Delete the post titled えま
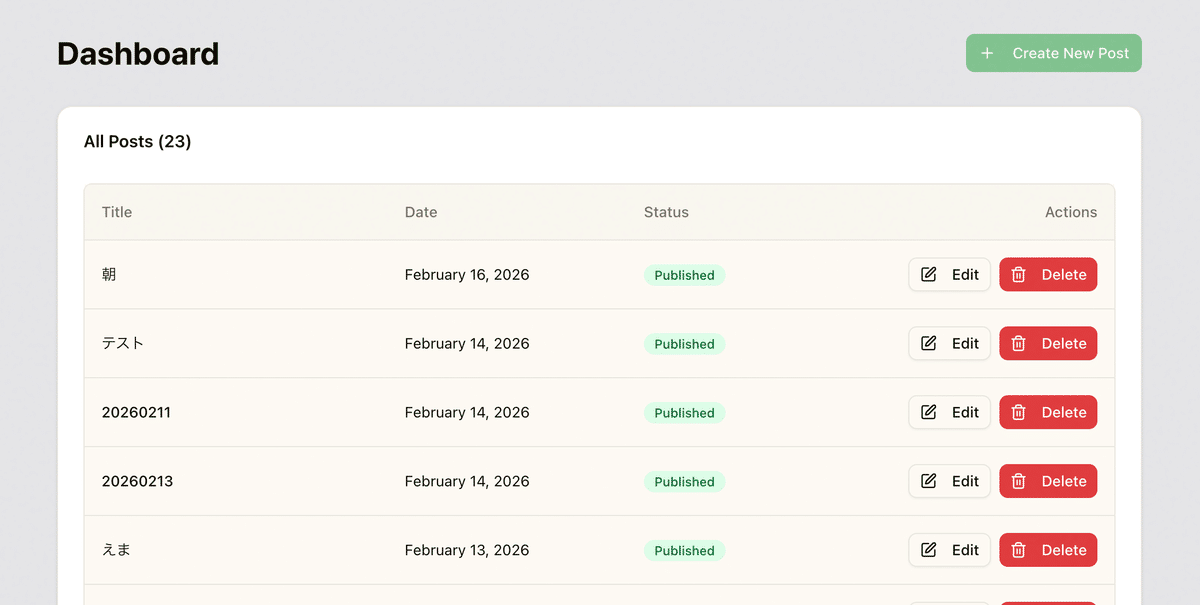 pyautogui.click(x=1048, y=550)
